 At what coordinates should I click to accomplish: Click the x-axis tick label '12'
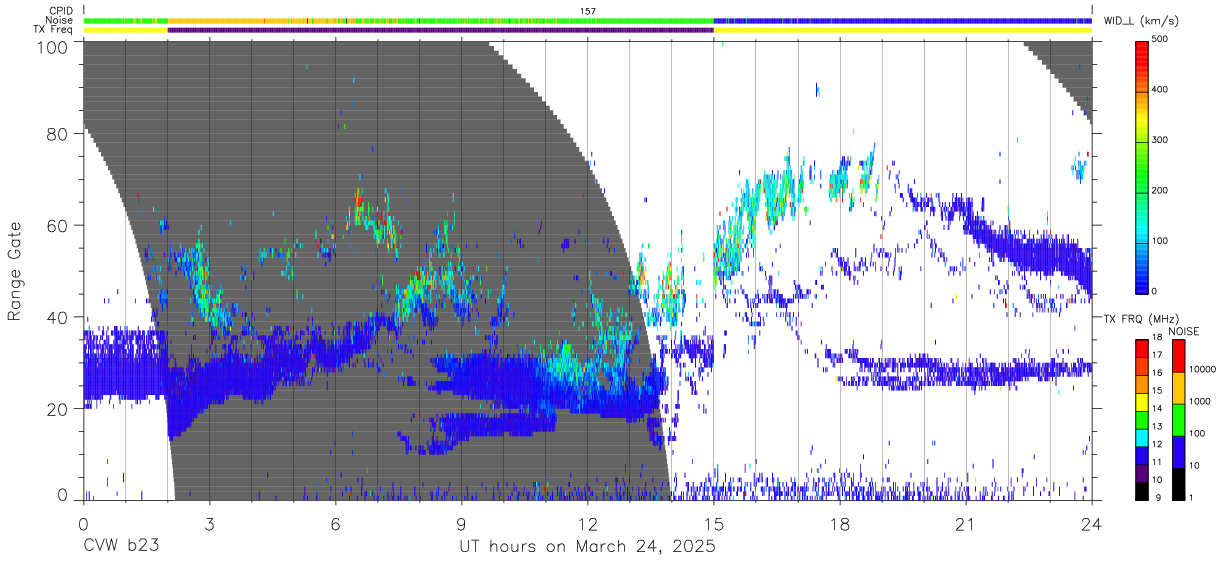click(588, 524)
